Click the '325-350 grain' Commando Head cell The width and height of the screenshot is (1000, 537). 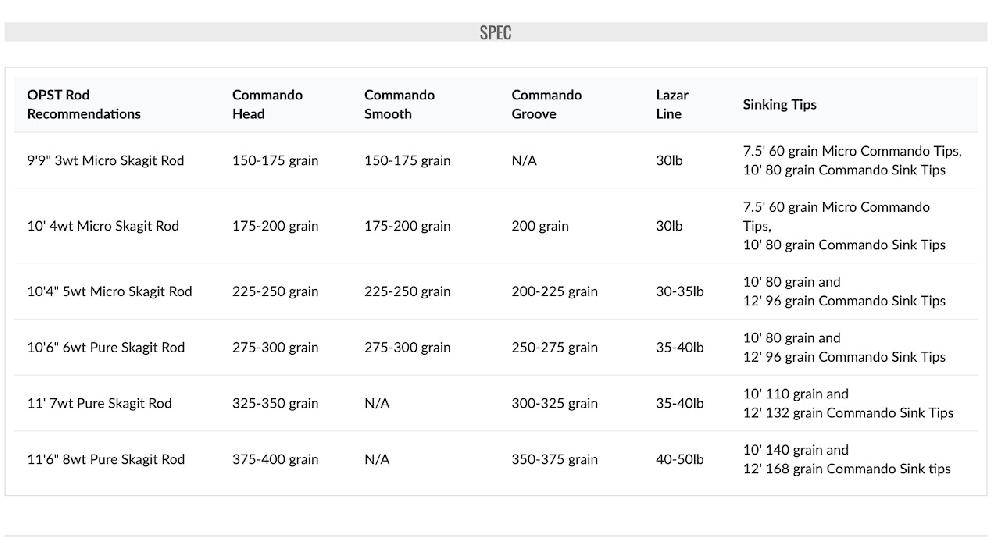coord(275,404)
